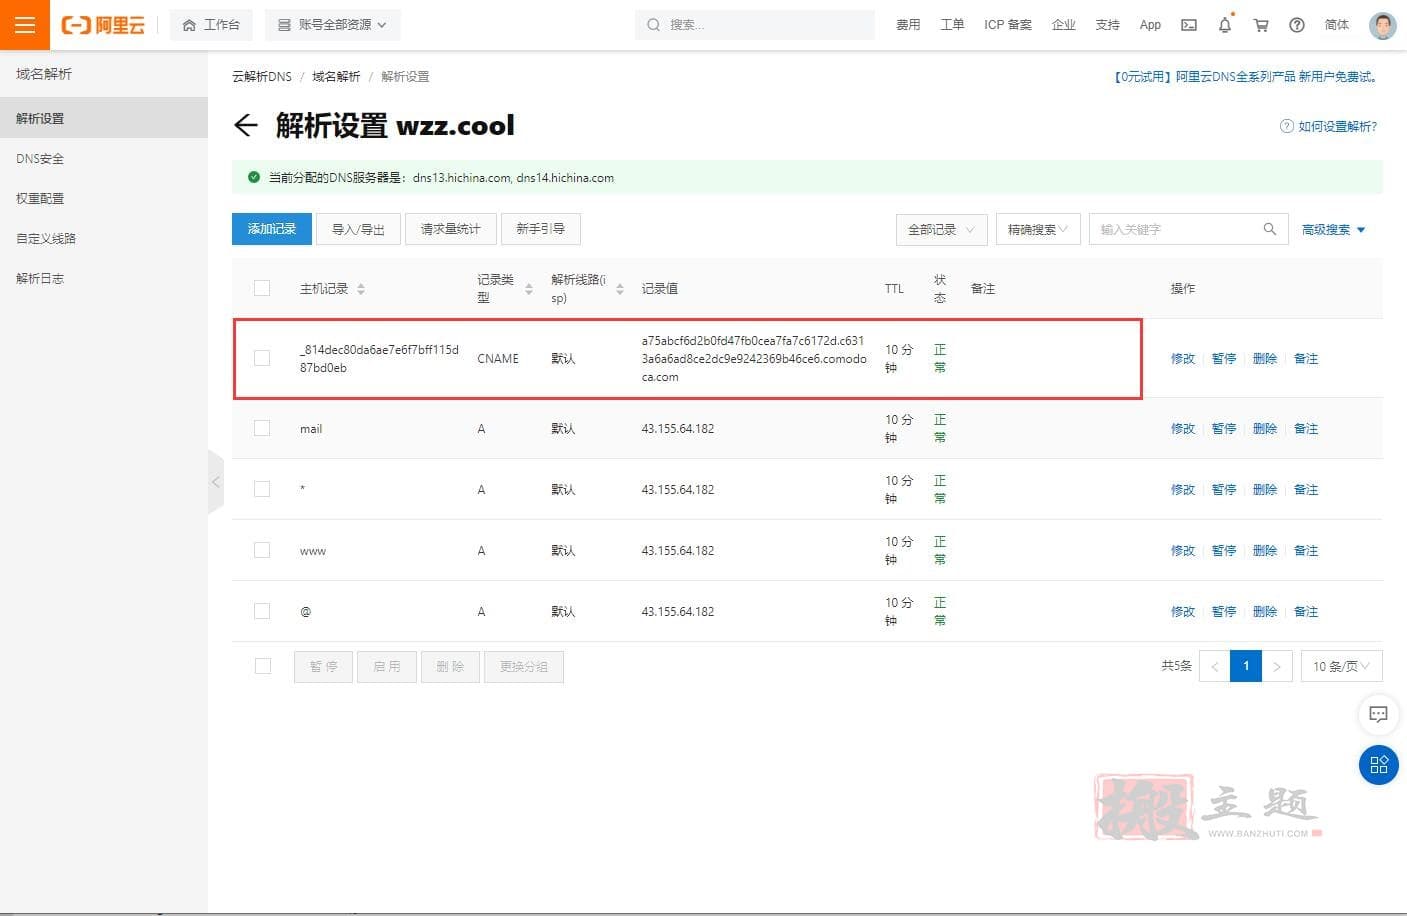Open DNS安全 in sidebar

pyautogui.click(x=40, y=158)
